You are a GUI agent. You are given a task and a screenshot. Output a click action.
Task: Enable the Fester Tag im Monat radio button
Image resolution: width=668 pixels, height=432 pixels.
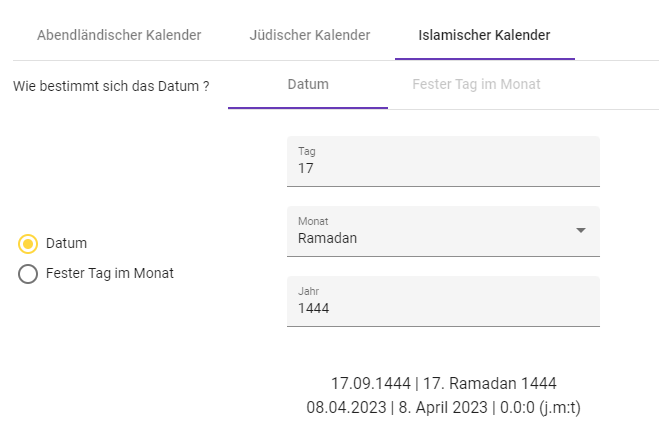pyautogui.click(x=28, y=273)
